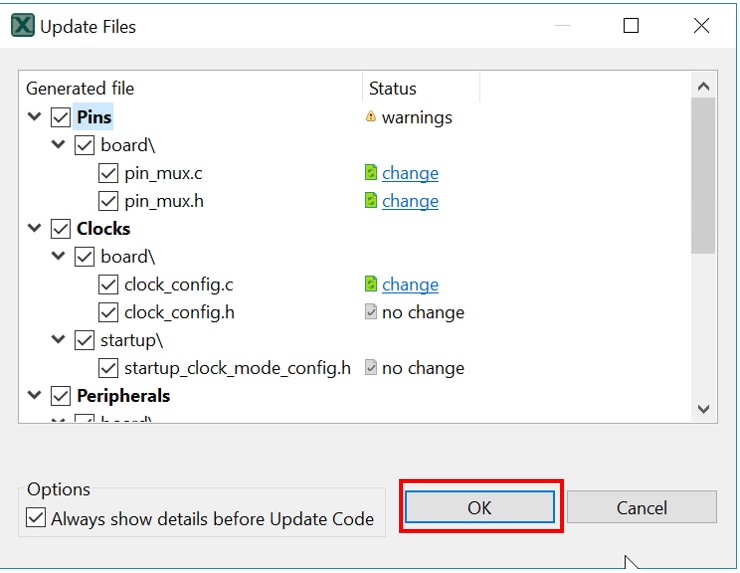Collapse the Peripherals tree node
This screenshot has width=740, height=573.
tap(36, 396)
